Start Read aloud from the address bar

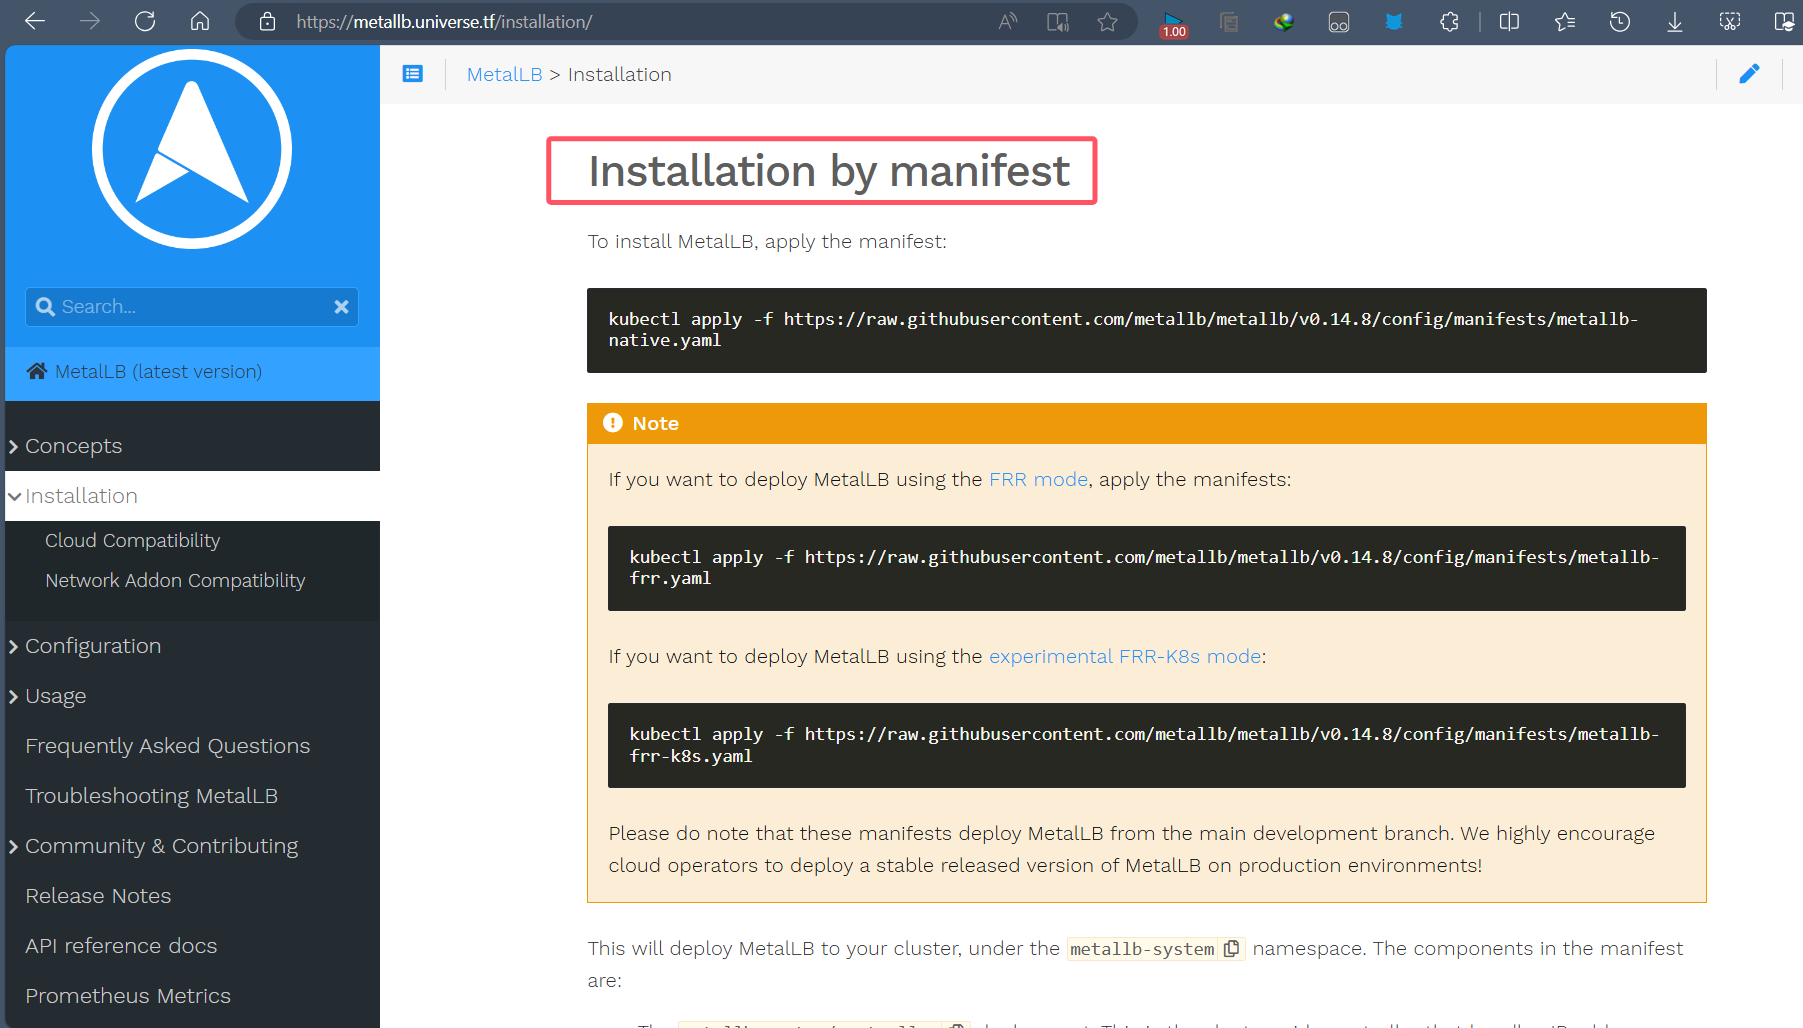pyautogui.click(x=1007, y=21)
